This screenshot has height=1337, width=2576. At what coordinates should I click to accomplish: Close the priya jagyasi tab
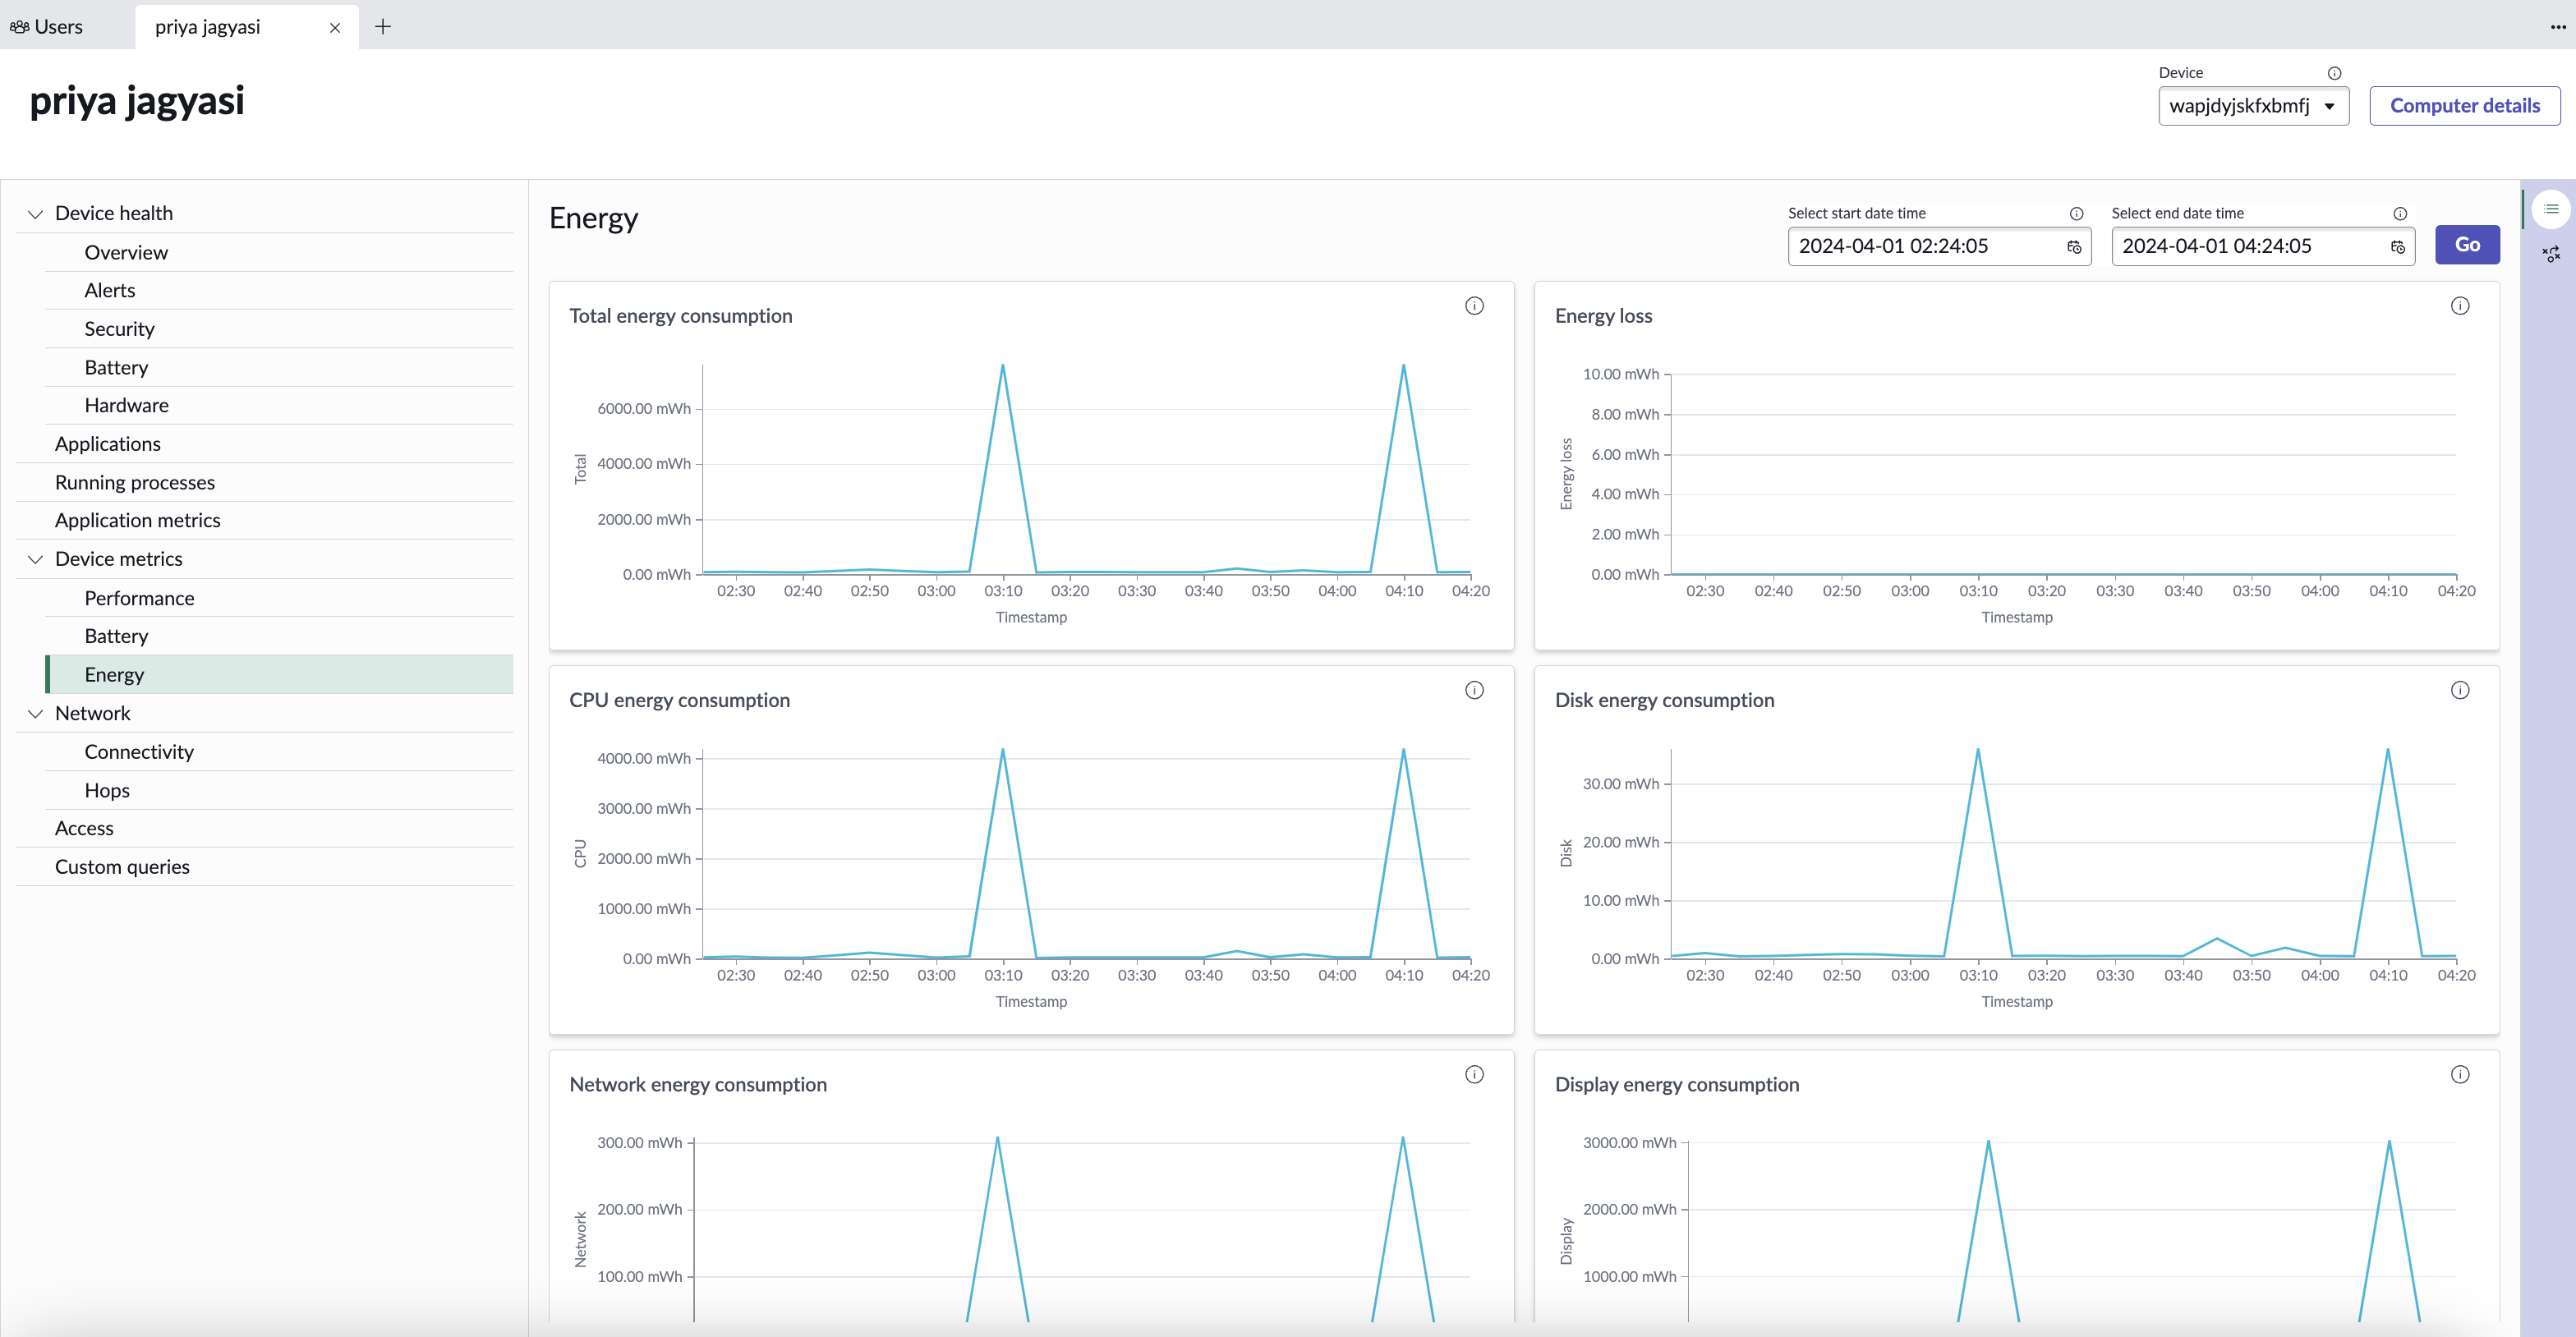335,28
